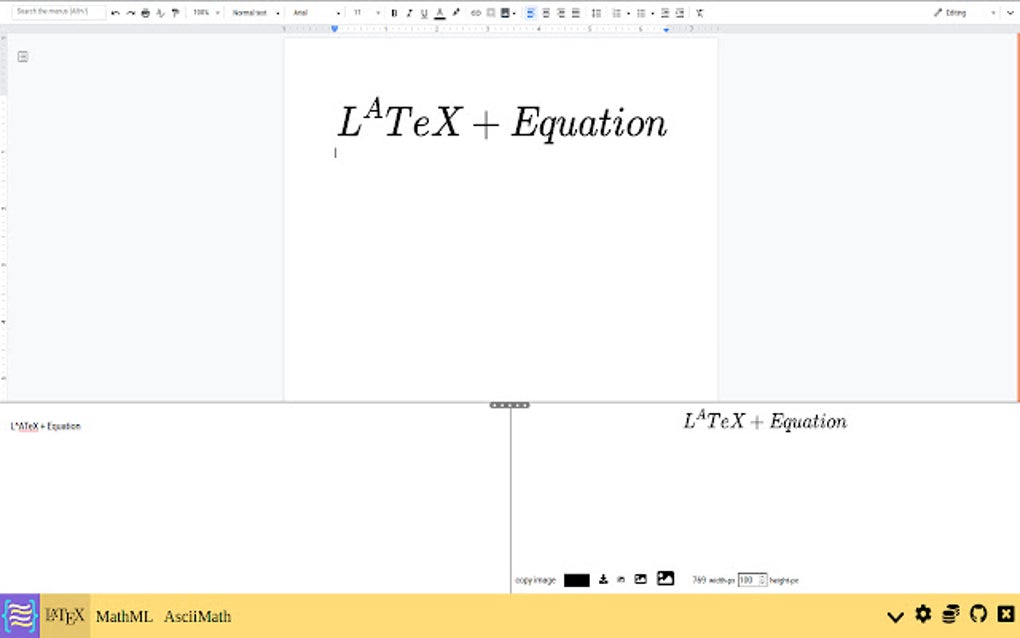Open the Editing mode menu

click(x=951, y=13)
